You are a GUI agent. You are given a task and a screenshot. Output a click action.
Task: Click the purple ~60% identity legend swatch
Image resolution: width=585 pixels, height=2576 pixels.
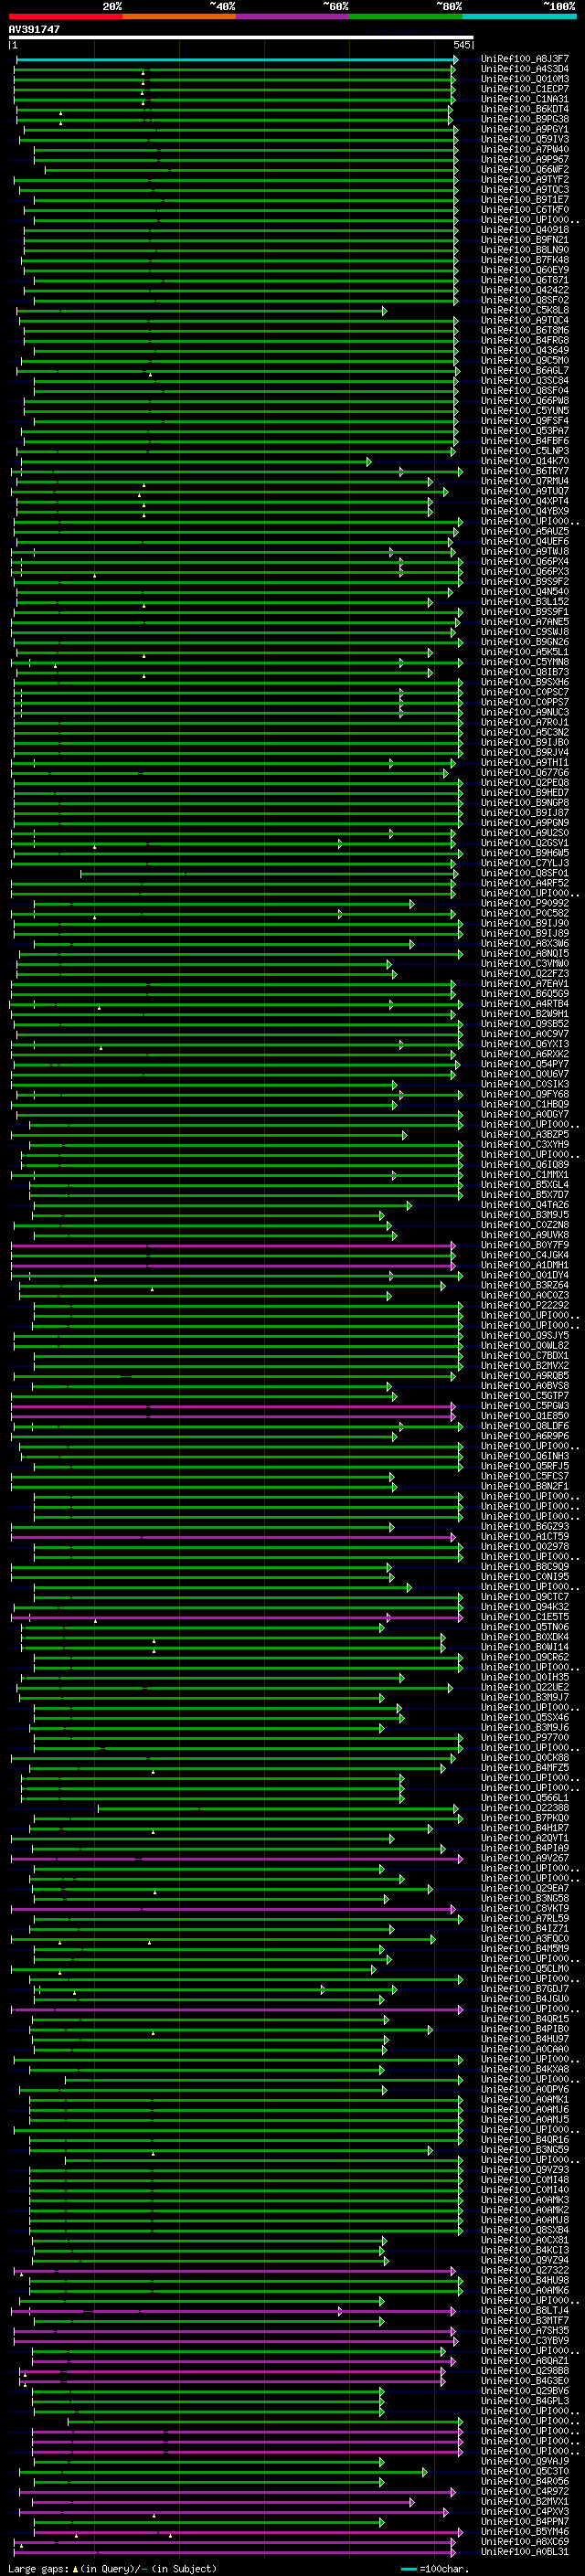pyautogui.click(x=292, y=16)
